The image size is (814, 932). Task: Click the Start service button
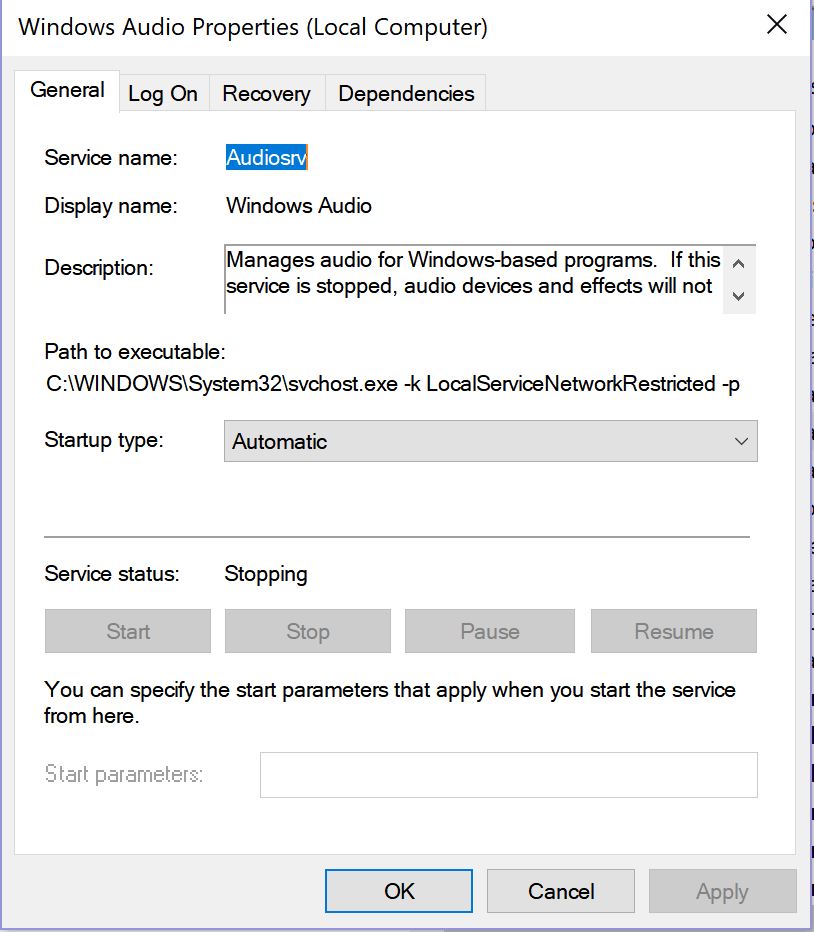(128, 631)
